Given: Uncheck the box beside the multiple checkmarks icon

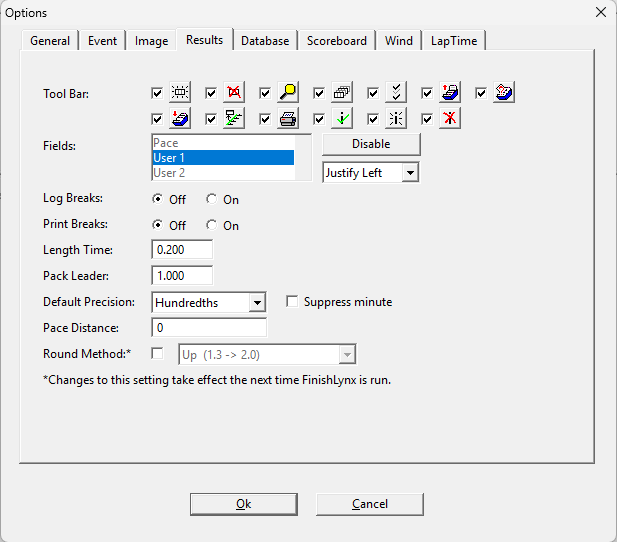Looking at the screenshot, I should [373, 93].
